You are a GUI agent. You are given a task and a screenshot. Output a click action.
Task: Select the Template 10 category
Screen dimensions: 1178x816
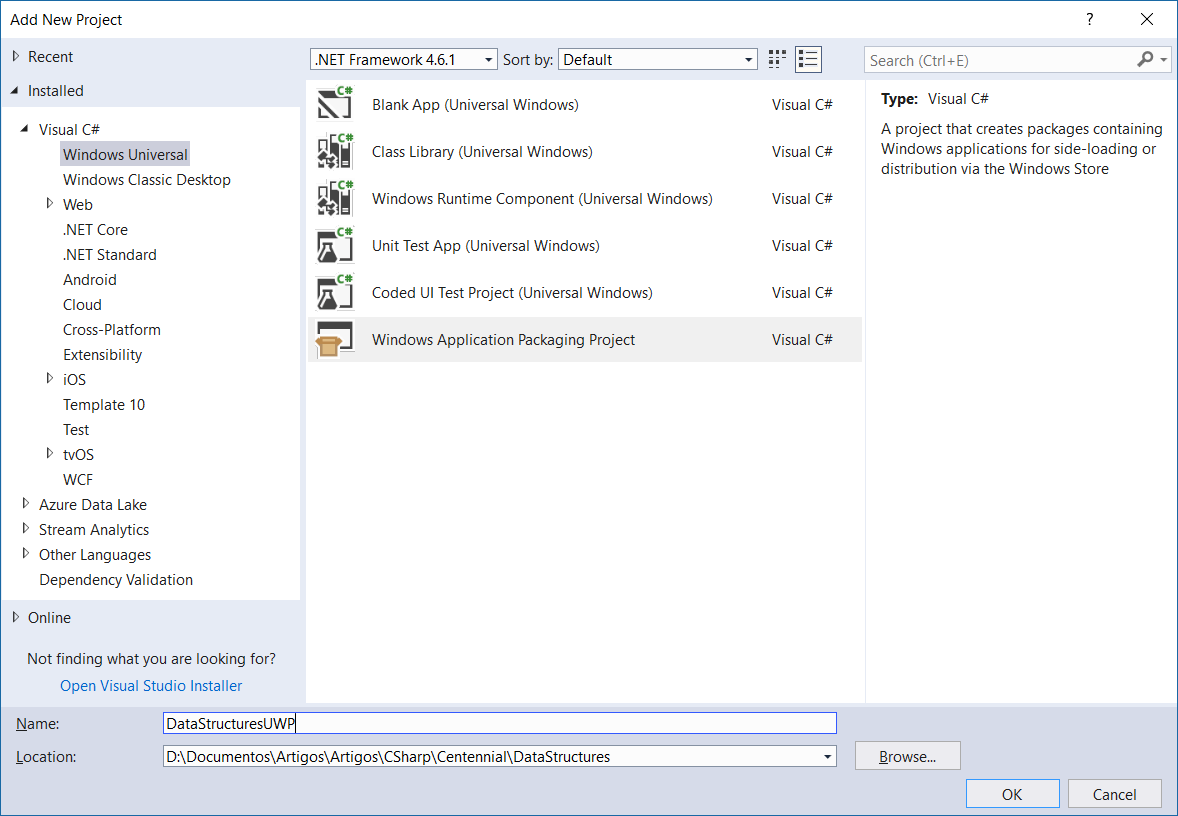(104, 404)
